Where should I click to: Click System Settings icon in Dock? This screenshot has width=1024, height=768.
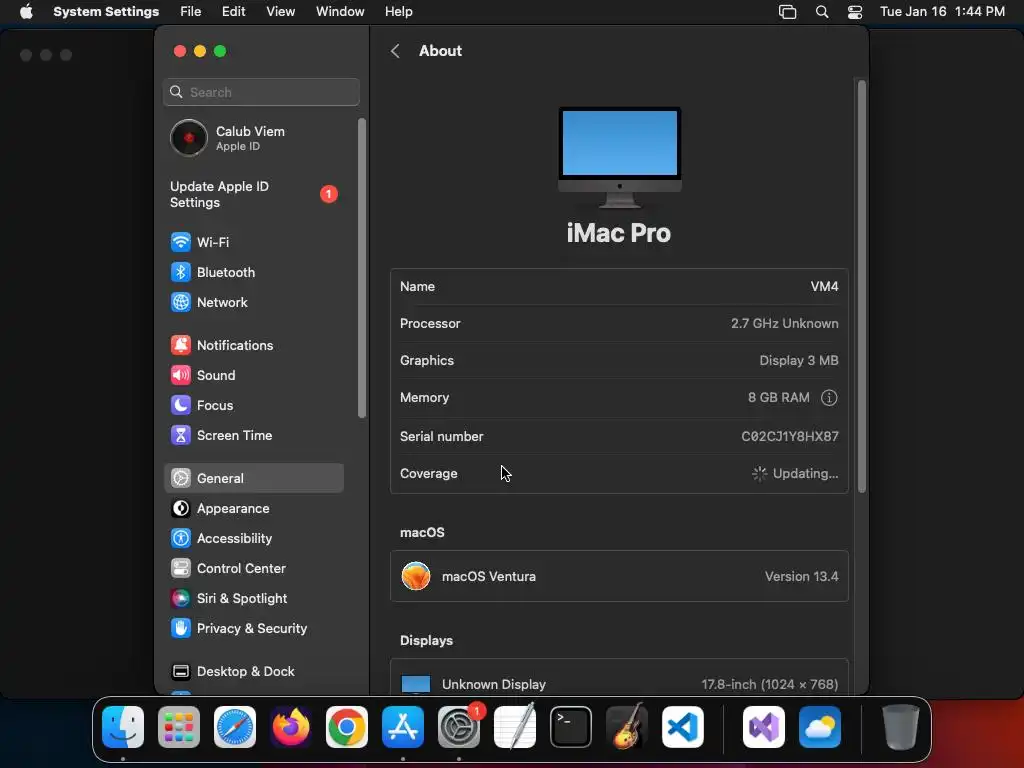click(458, 727)
